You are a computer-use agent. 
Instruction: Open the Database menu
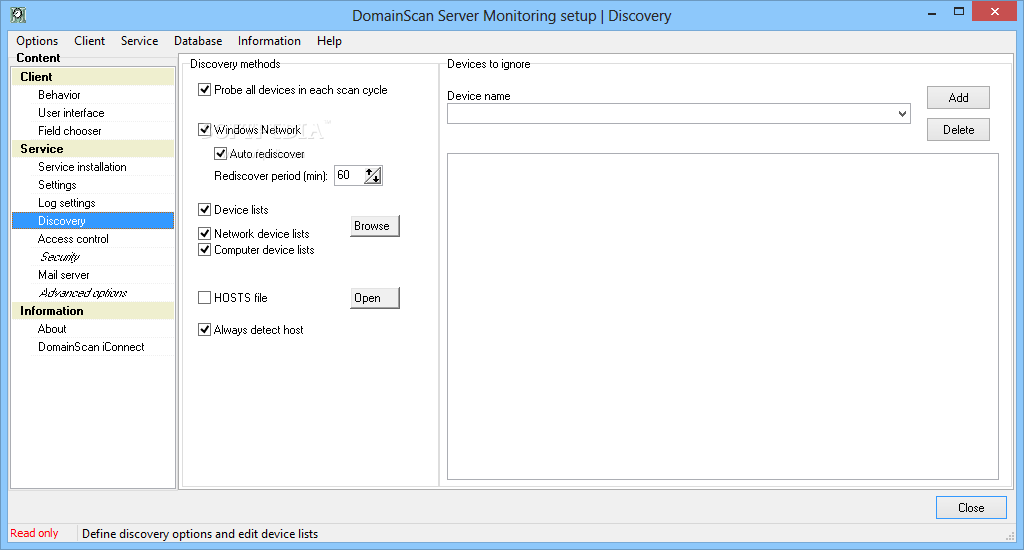coord(198,40)
